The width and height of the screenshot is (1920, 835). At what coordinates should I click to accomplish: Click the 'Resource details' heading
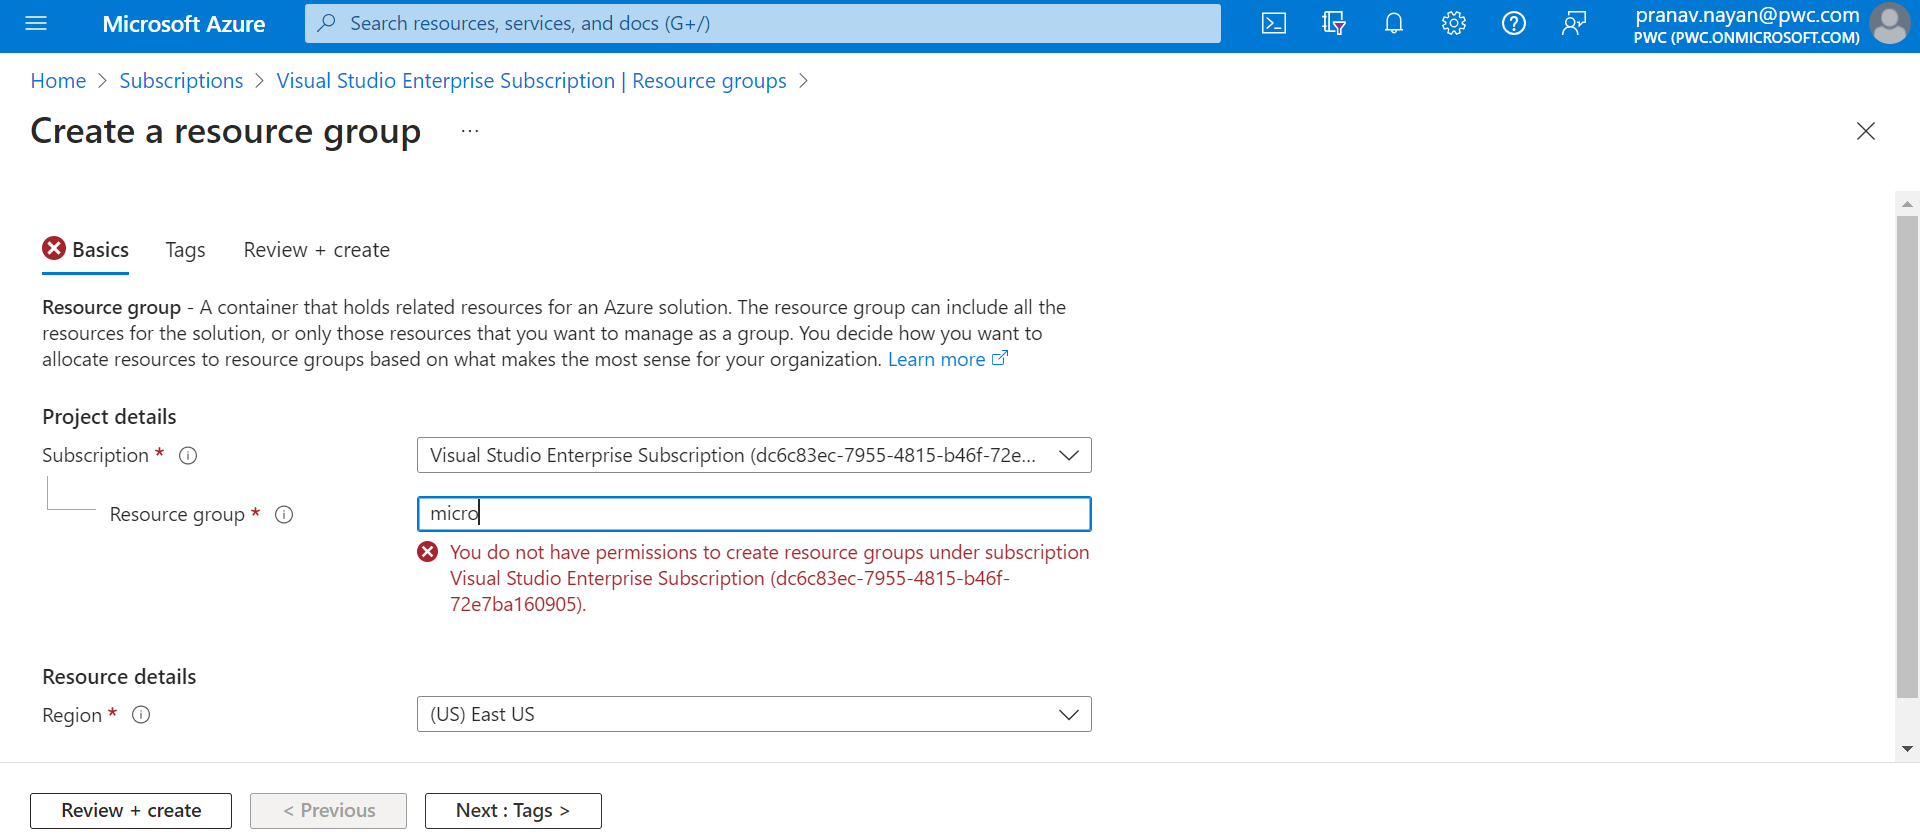pos(119,677)
